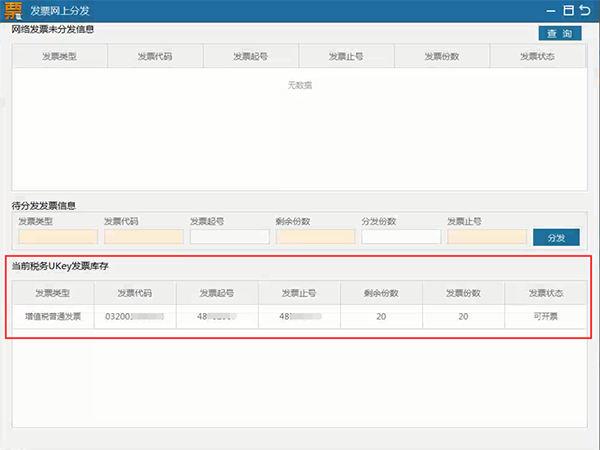
Task: Click 发票份数 header in top undistributed table
Action: pos(441,57)
